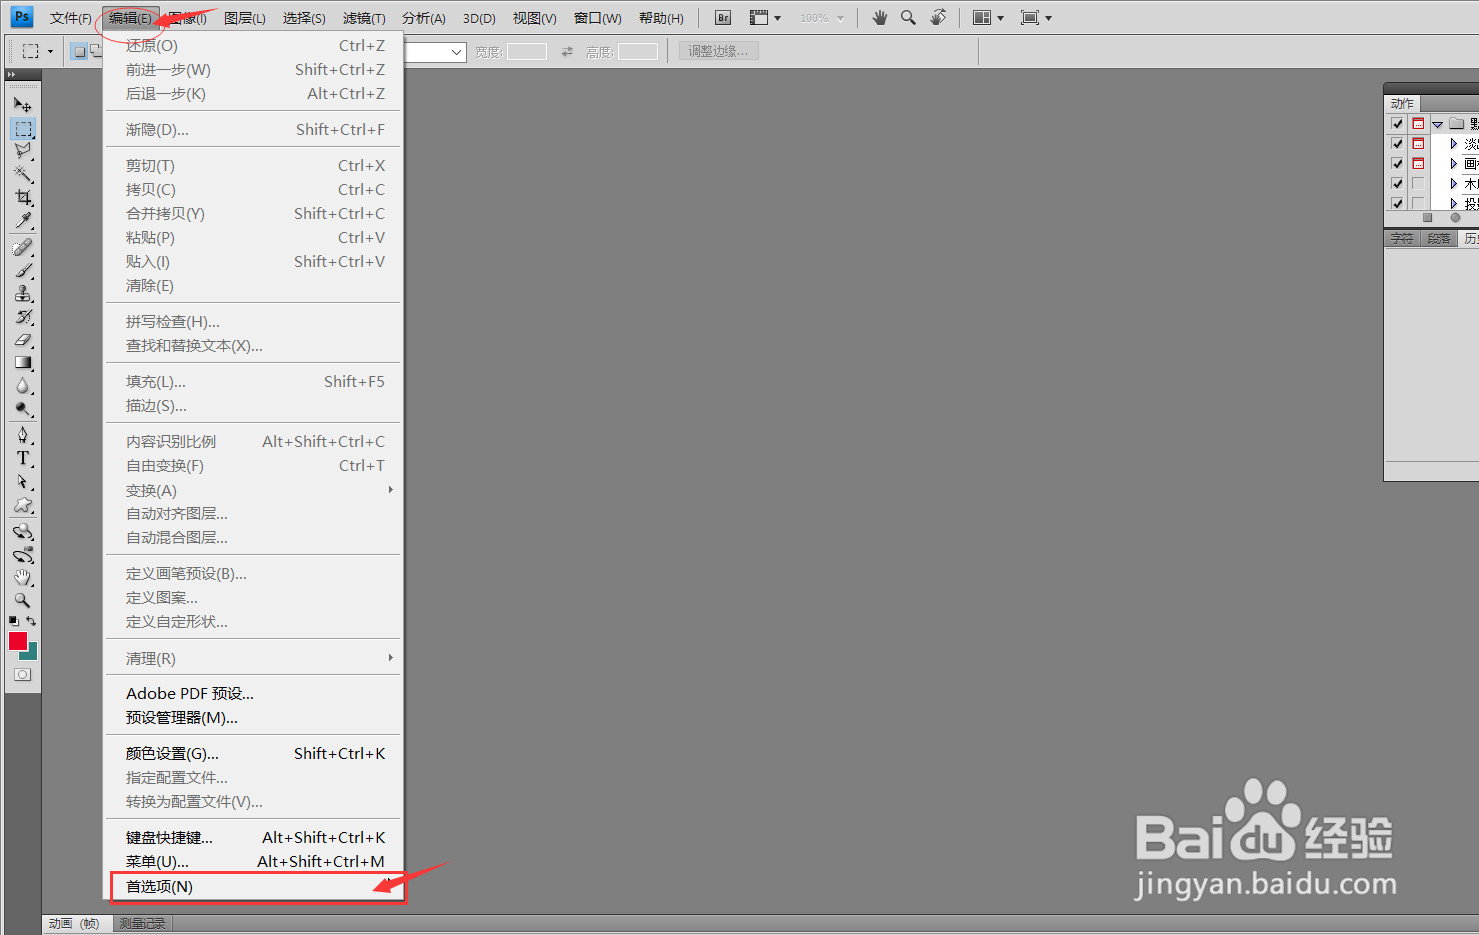Viewport: 1479px width, 935px height.
Task: Click the record button in Actions panel
Action: [1455, 217]
